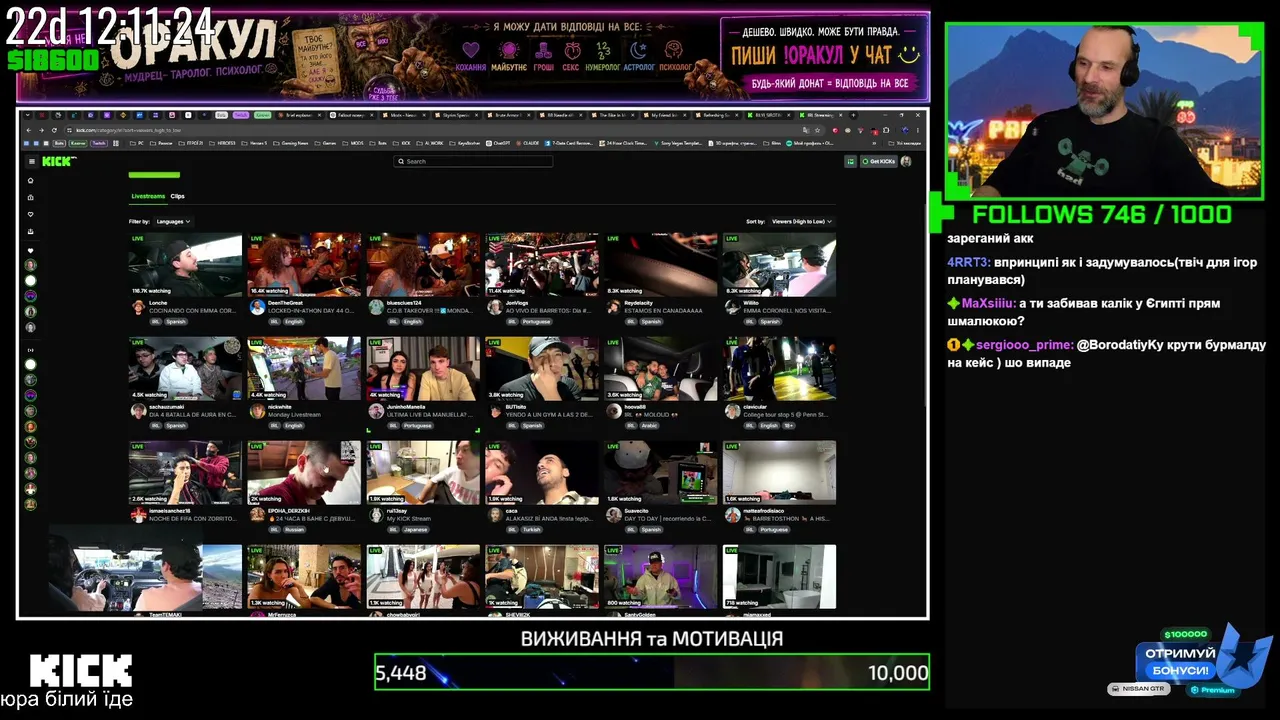The image size is (1280, 720).
Task: Open matteafrodisiaco's 1.6K watching stream thumbnail
Action: click(x=779, y=473)
